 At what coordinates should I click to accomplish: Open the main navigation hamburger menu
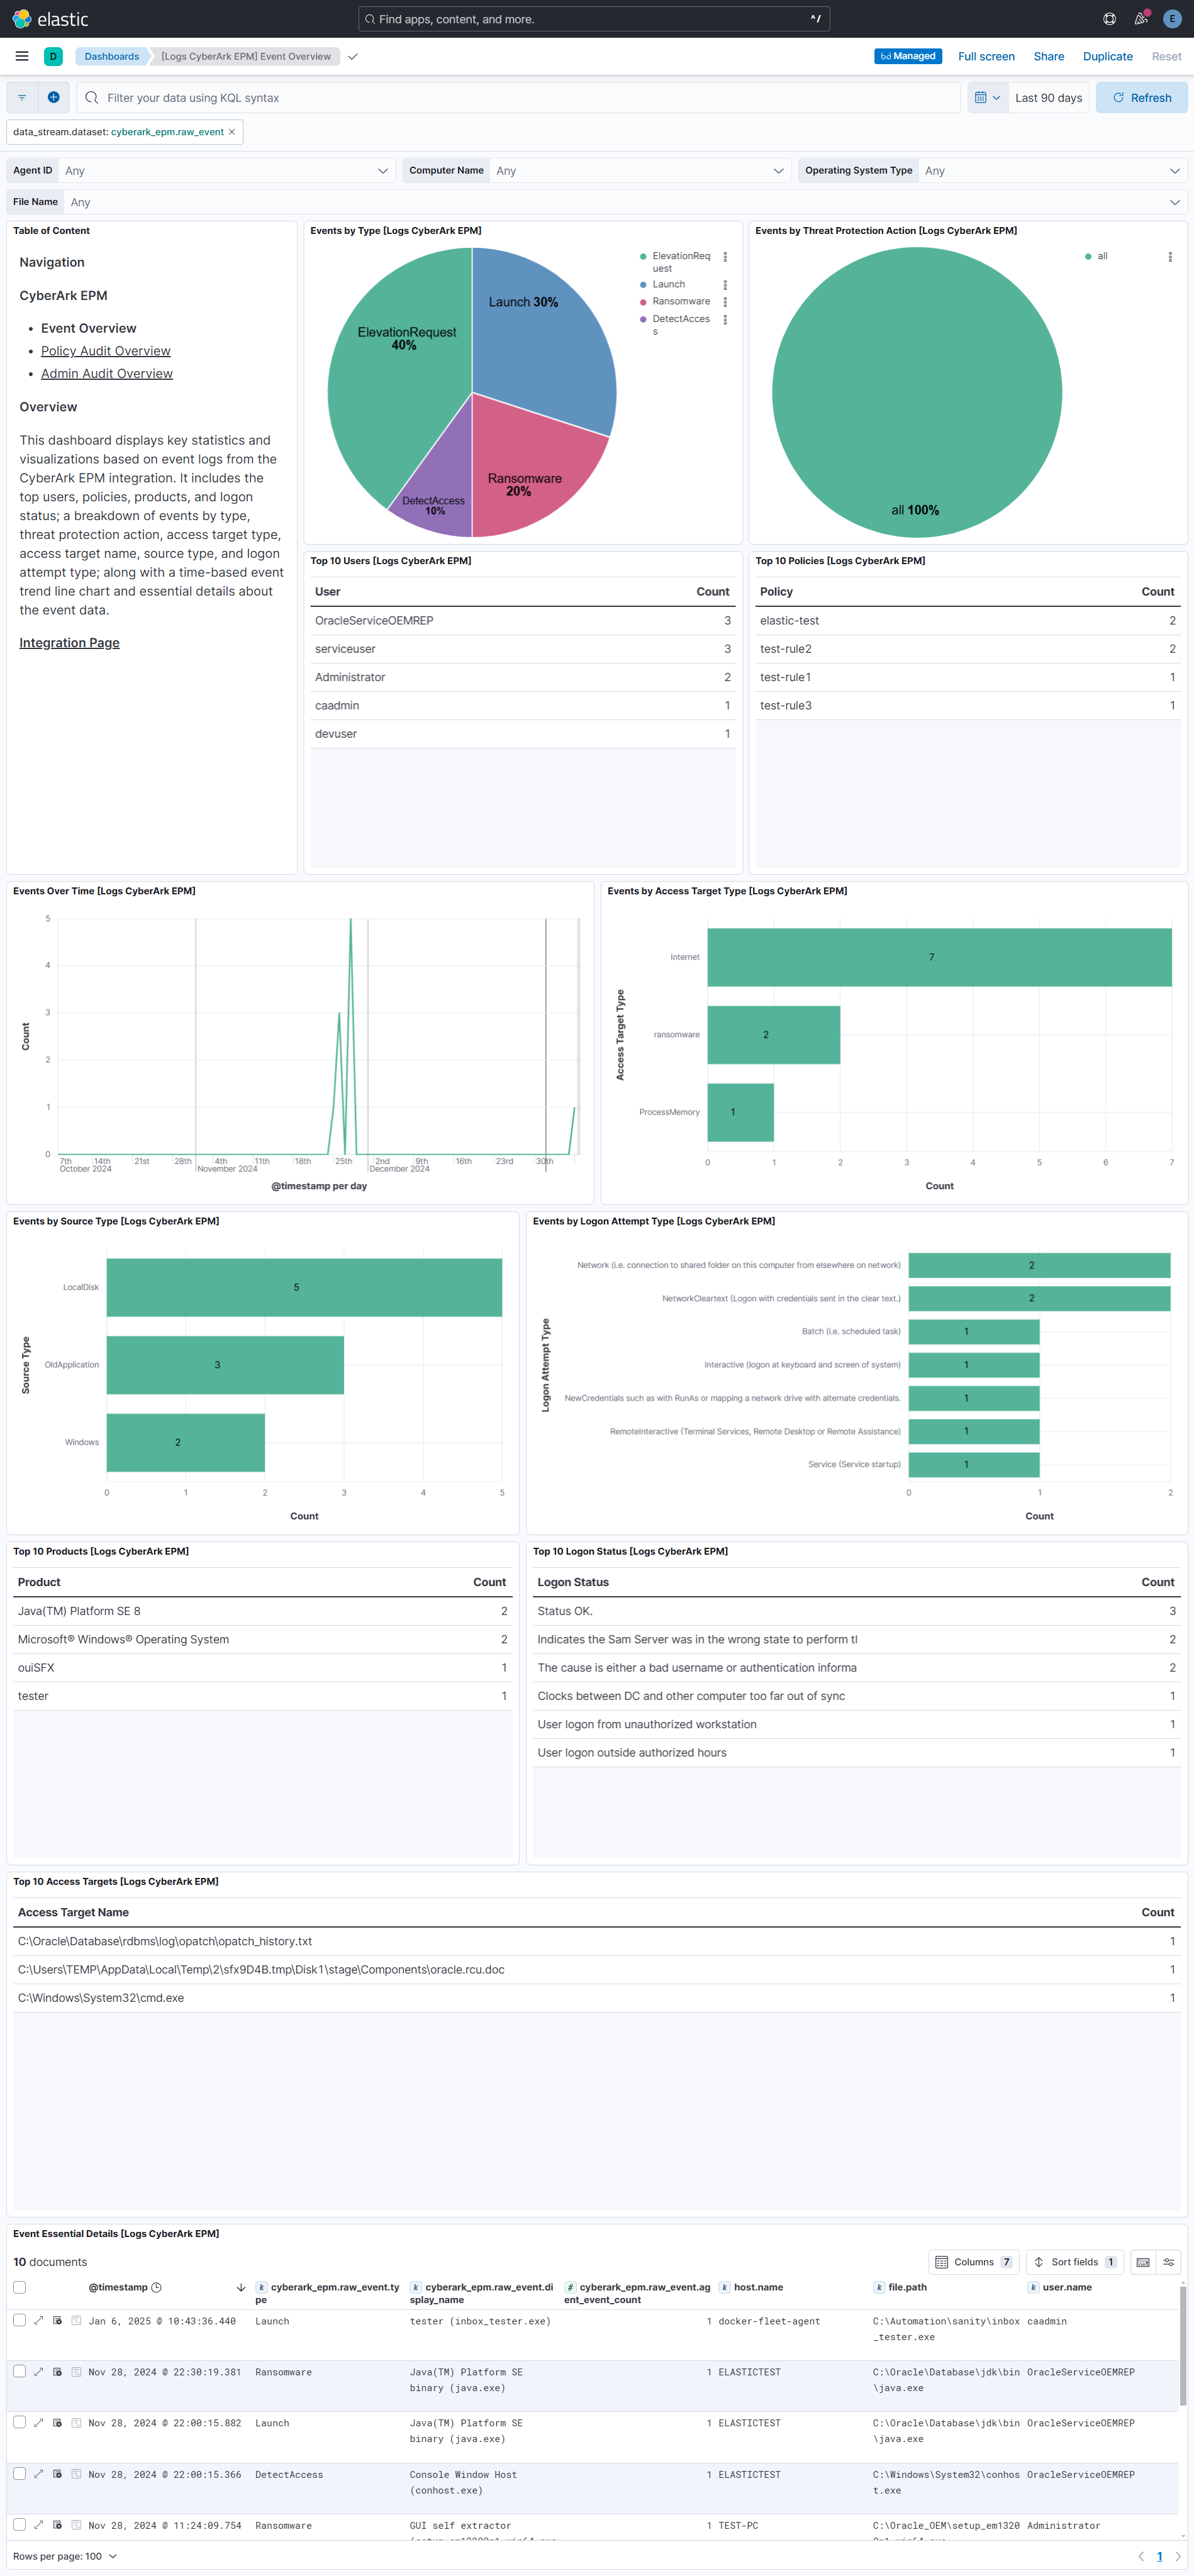point(22,56)
